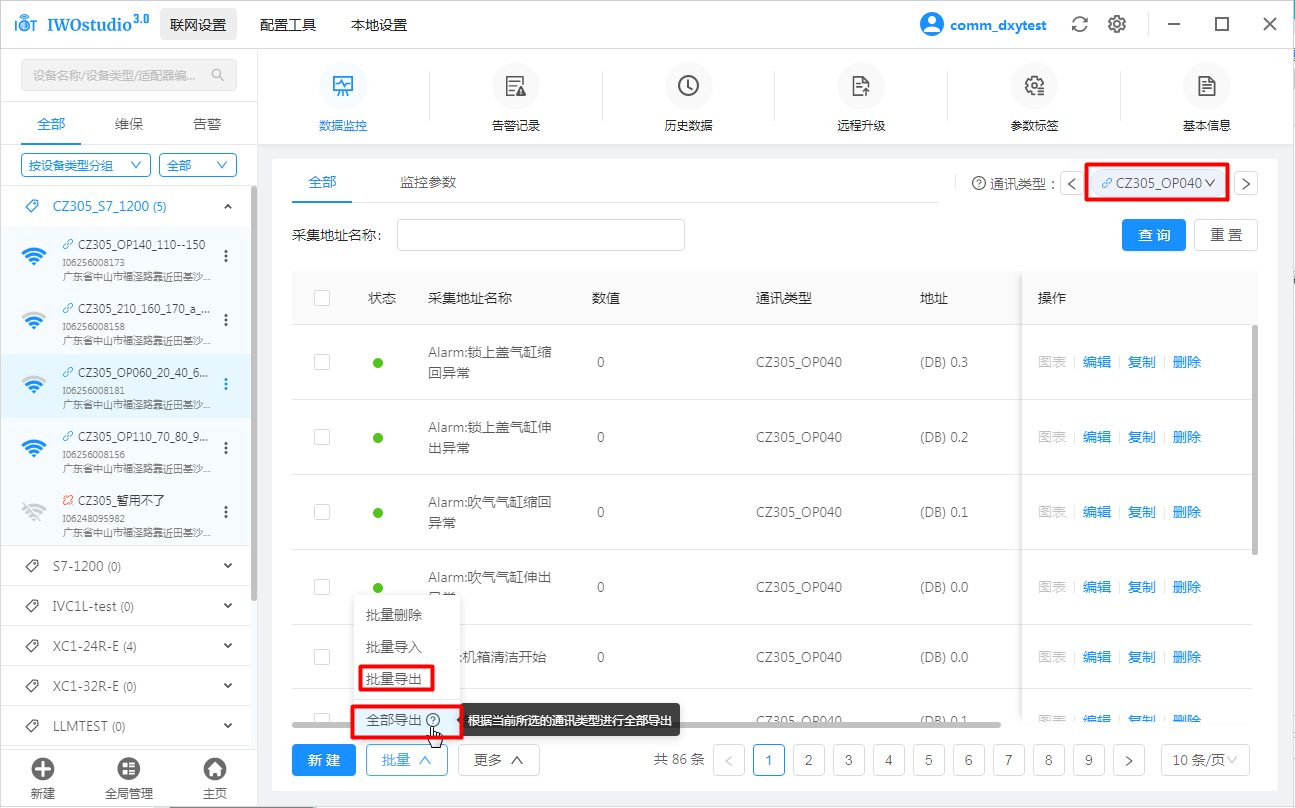Switch to the 监控参数 tab
This screenshot has width=1295, height=808.
[x=428, y=182]
